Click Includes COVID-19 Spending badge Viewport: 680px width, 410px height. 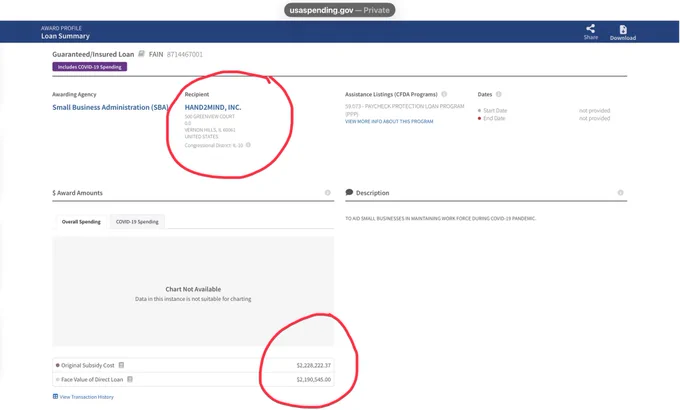(90, 67)
